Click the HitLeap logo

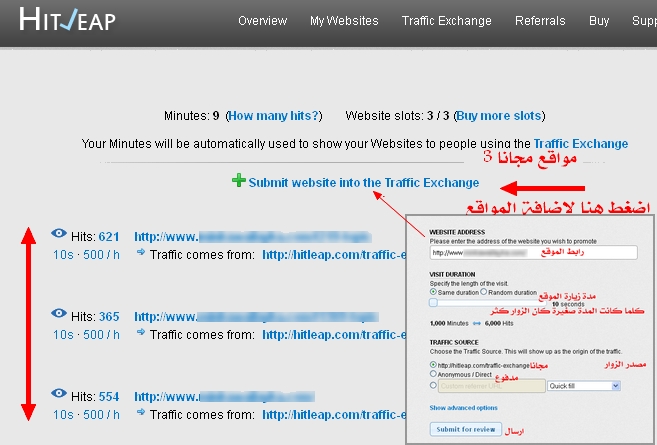pyautogui.click(x=67, y=20)
